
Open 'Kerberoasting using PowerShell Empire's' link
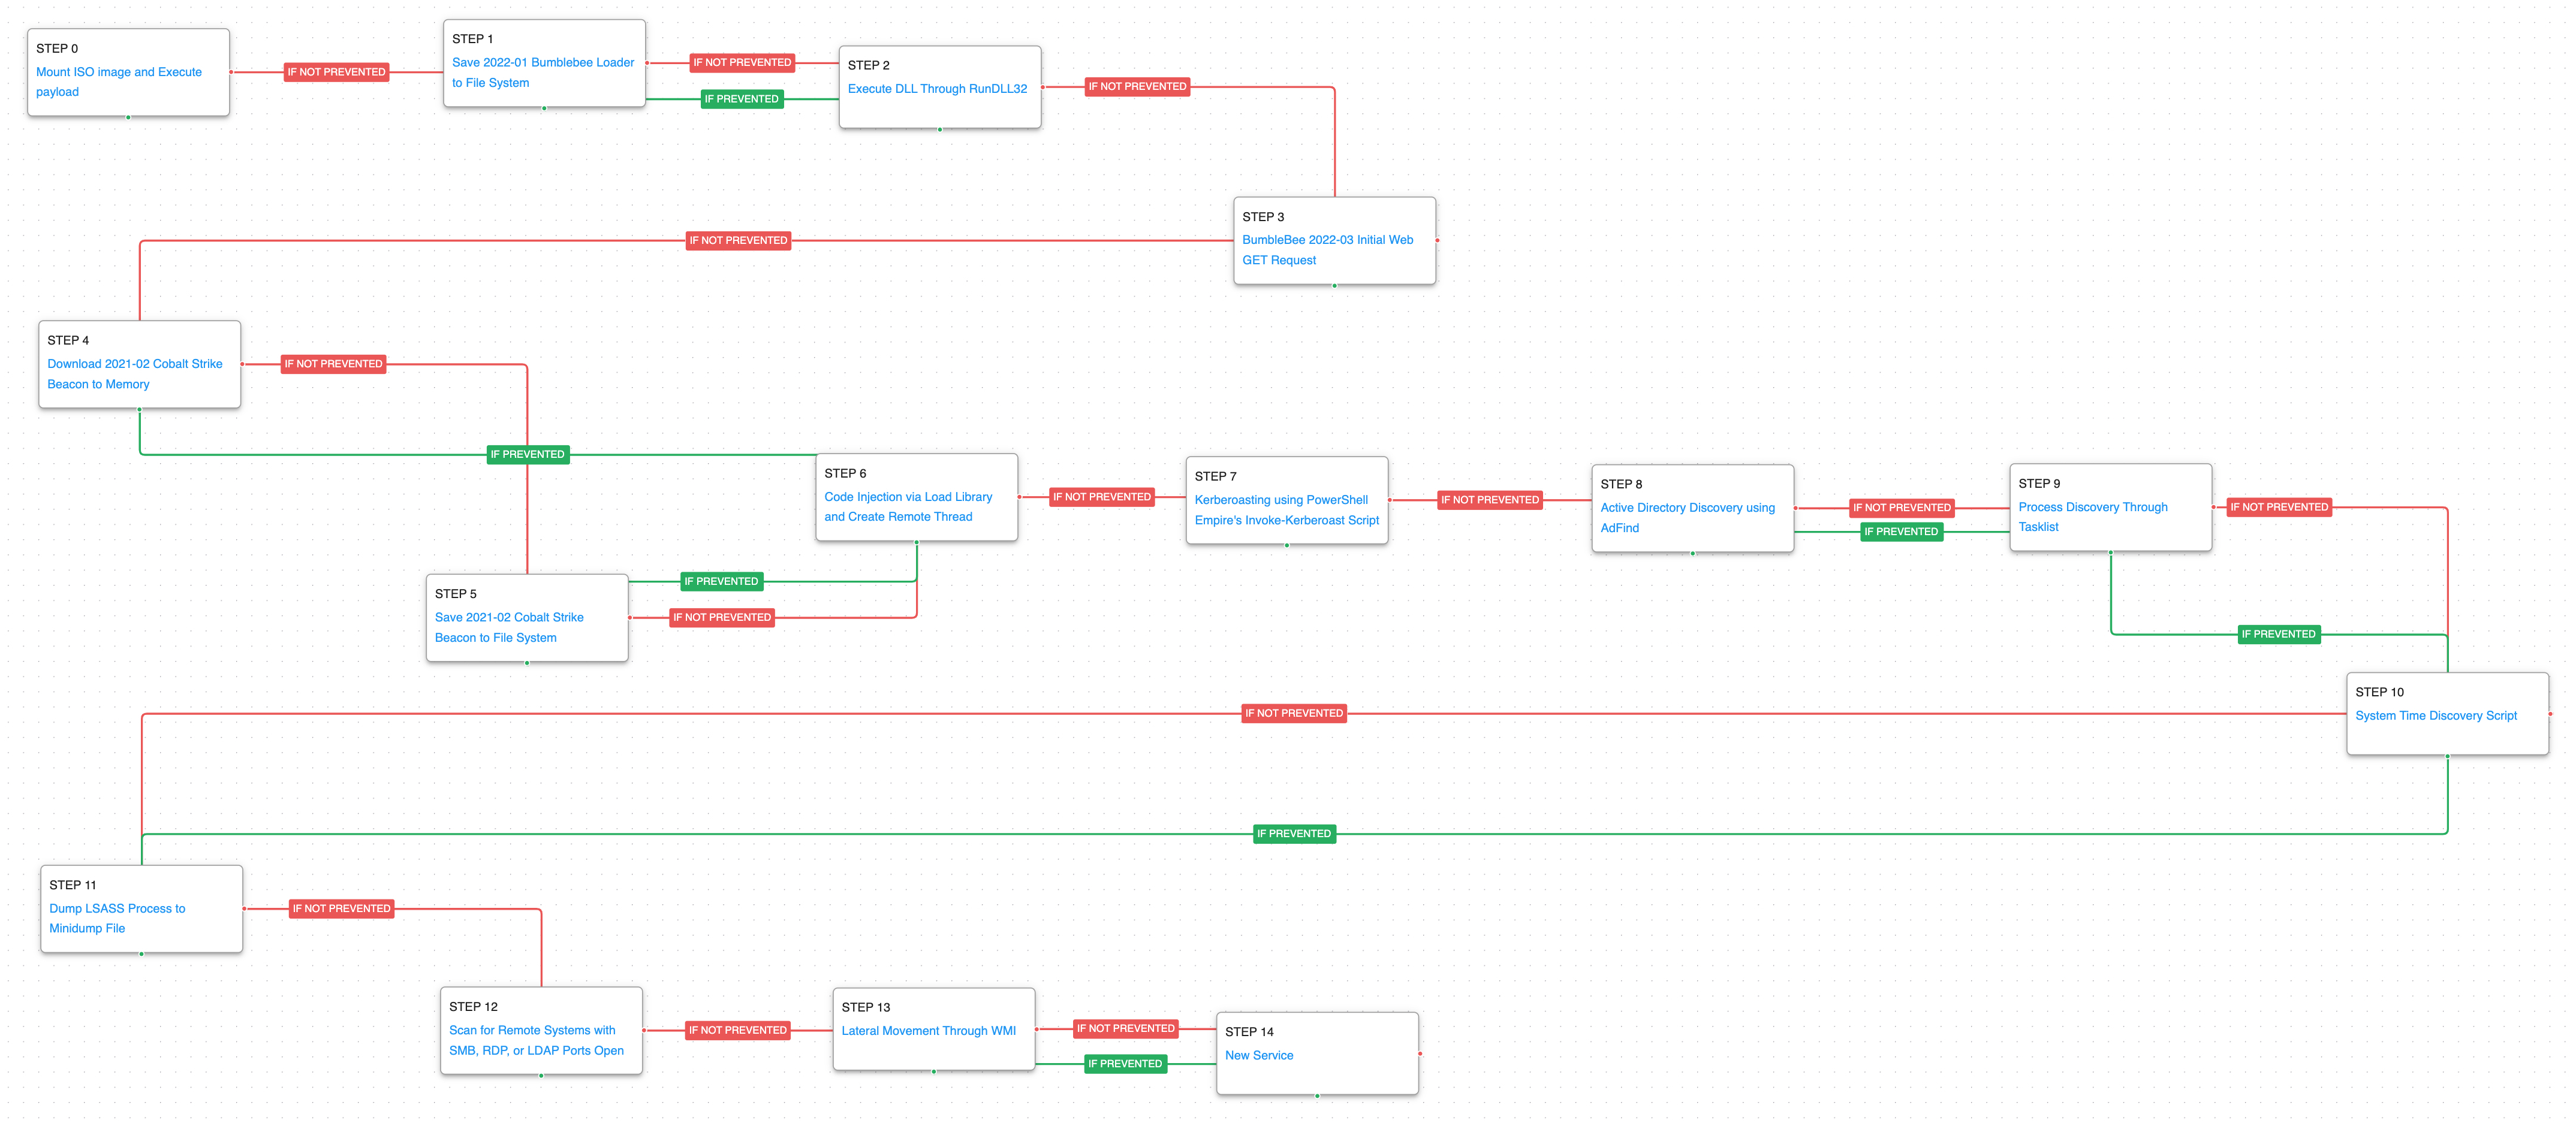coord(1280,500)
